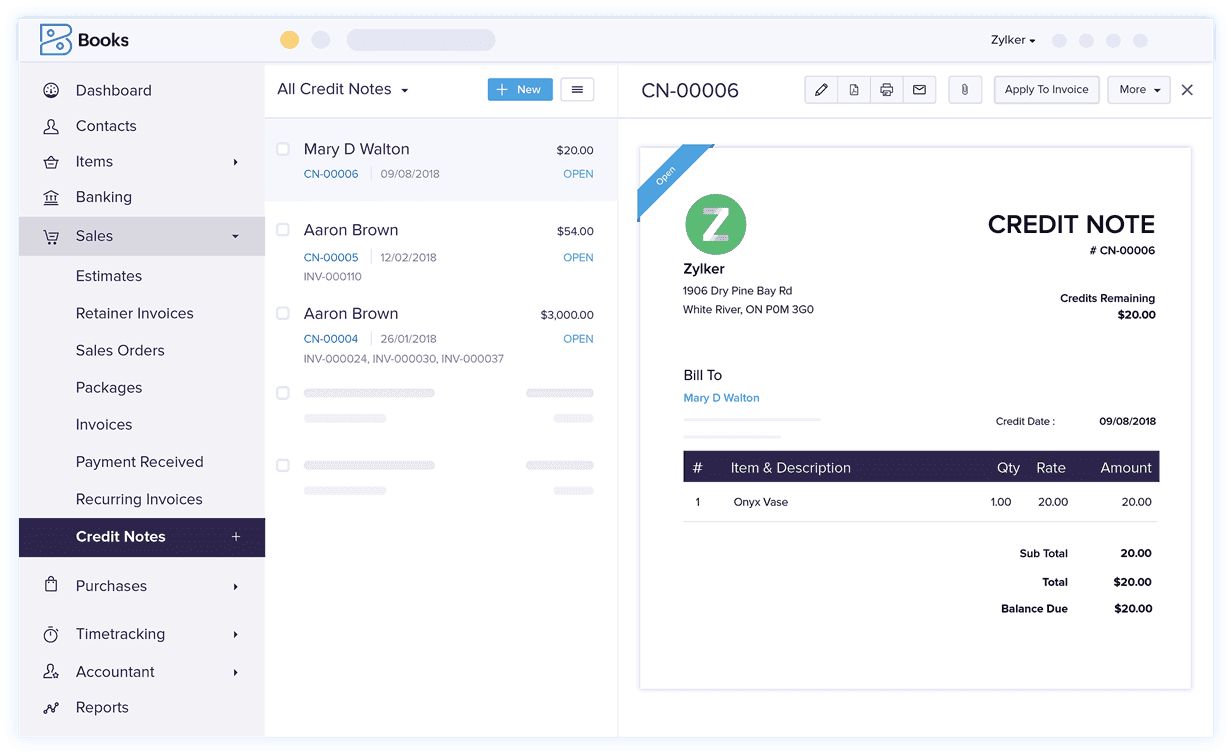The image size is (1231, 755).
Task: Click the Banking icon in the sidebar
Action: 51,197
